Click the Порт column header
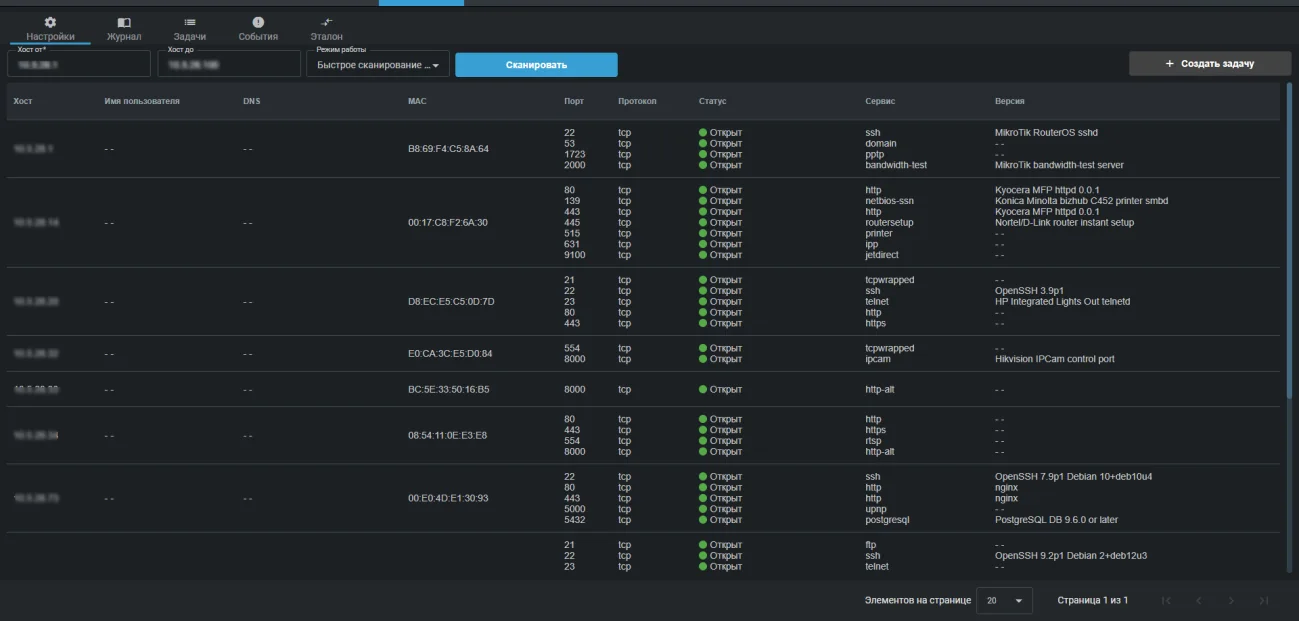Screen dimensions: 1299x621 (x=574, y=101)
